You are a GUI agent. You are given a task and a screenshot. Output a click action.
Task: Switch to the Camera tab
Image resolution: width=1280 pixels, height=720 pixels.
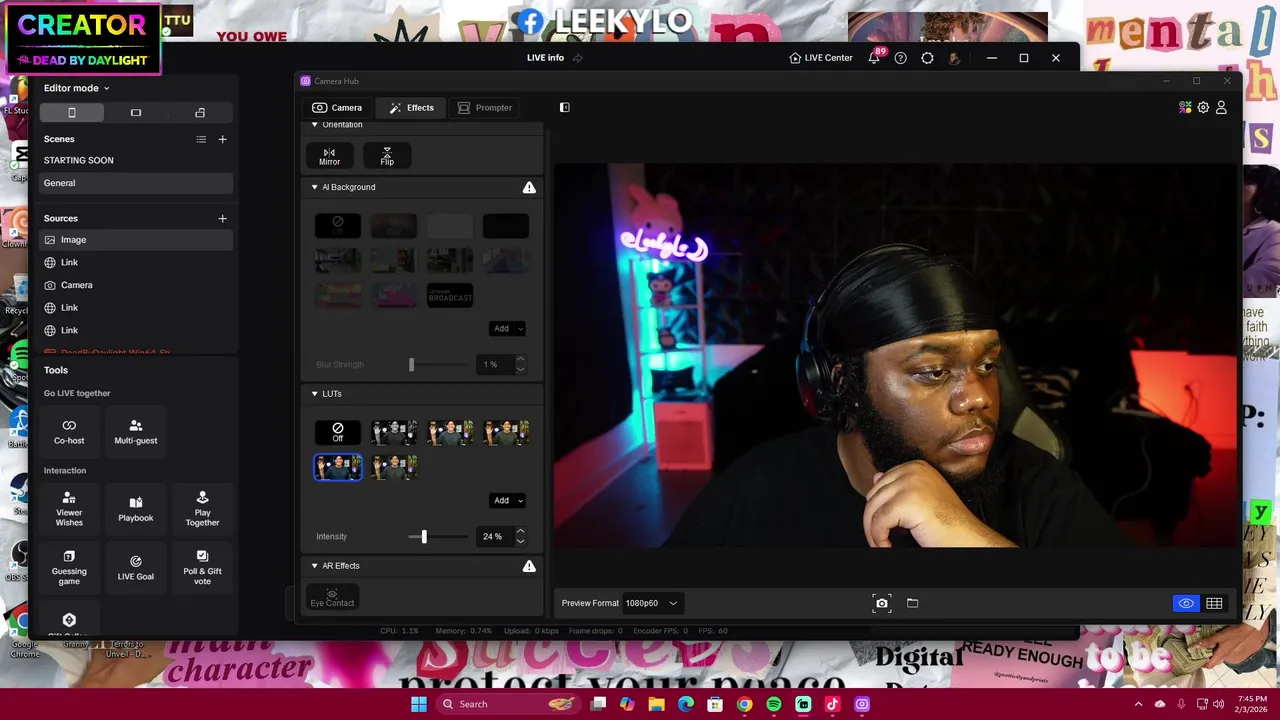(x=337, y=108)
